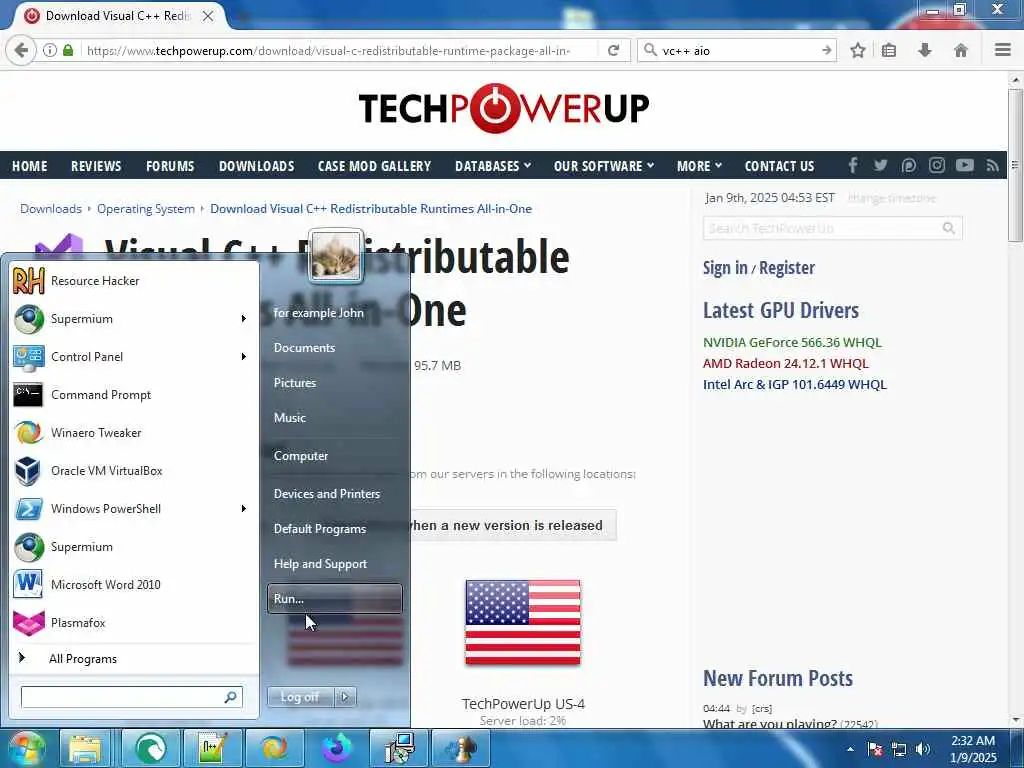Image resolution: width=1024 pixels, height=768 pixels.
Task: Open the MORE dropdown in the site nav
Action: 699,166
